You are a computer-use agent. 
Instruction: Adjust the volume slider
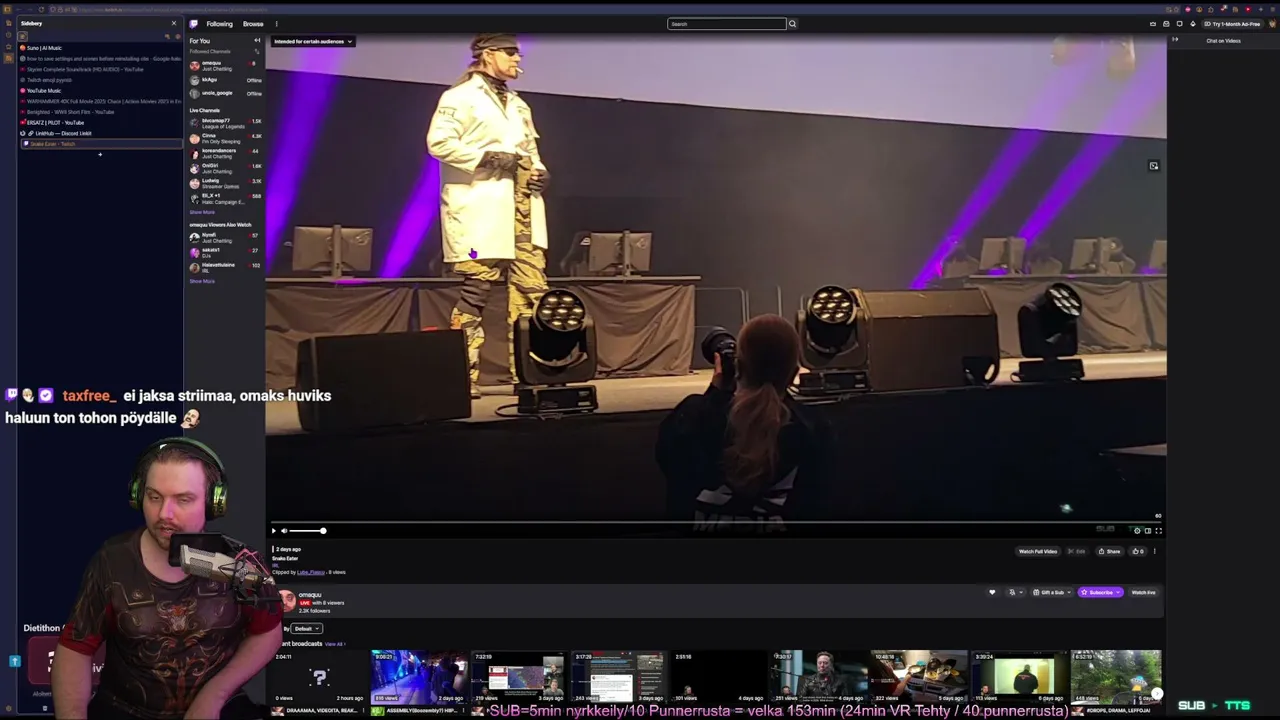(308, 531)
